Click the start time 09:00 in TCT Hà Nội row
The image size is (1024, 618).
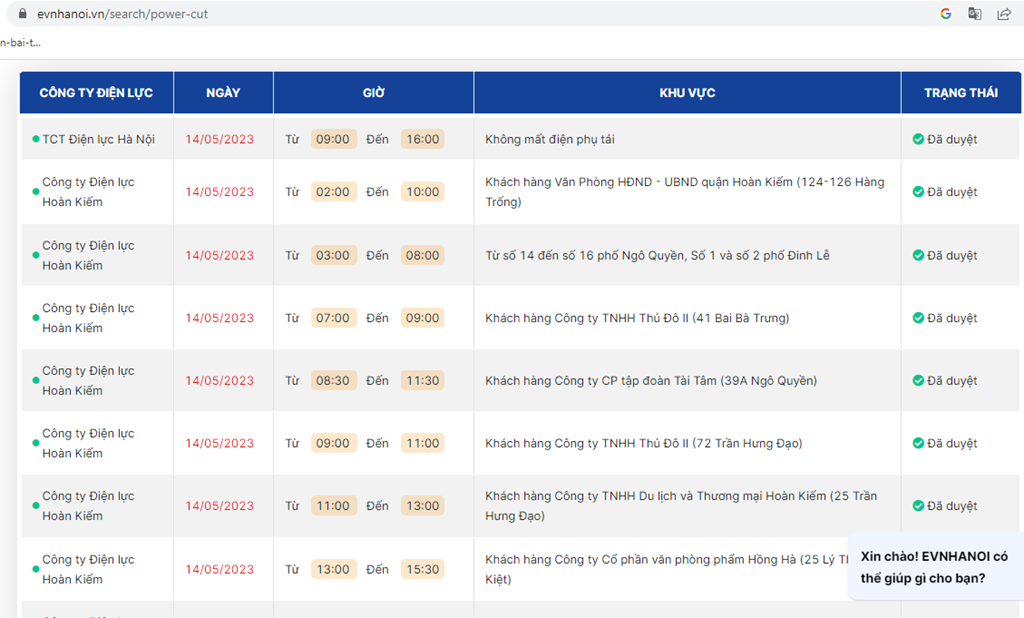(x=333, y=139)
